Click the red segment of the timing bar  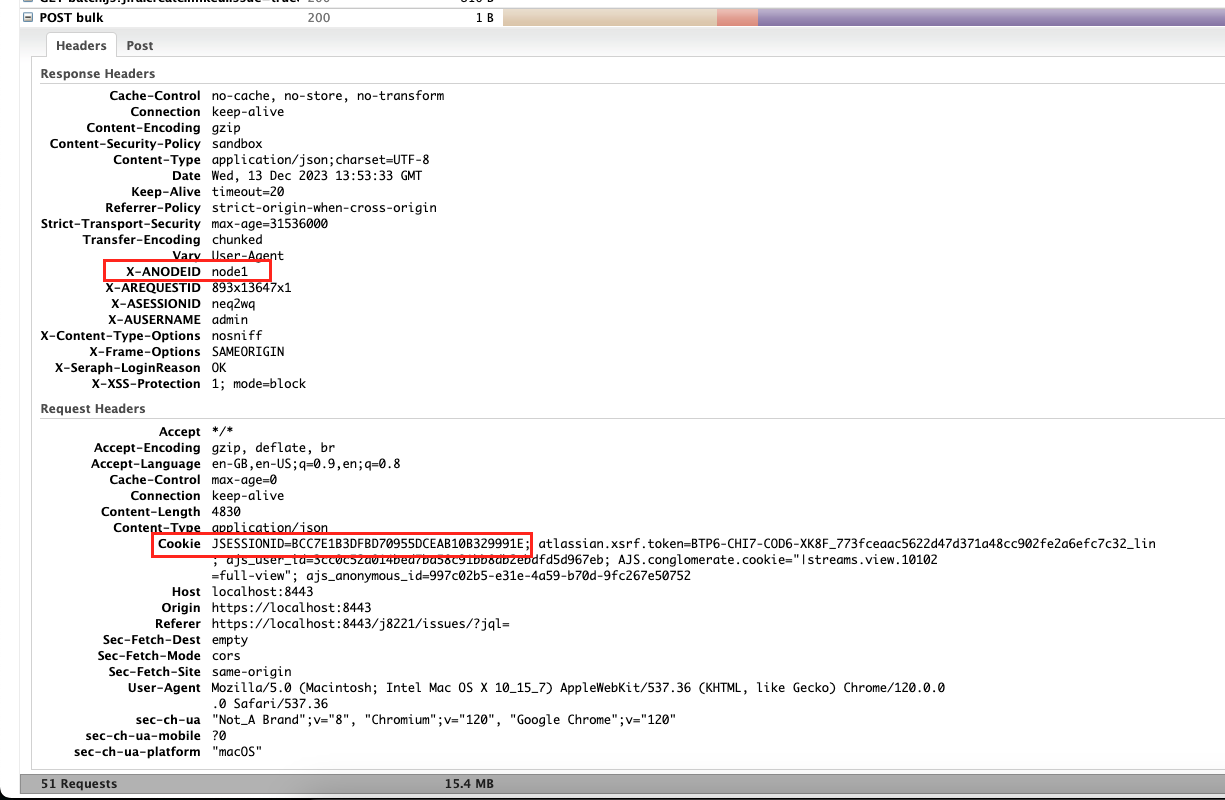(x=737, y=18)
